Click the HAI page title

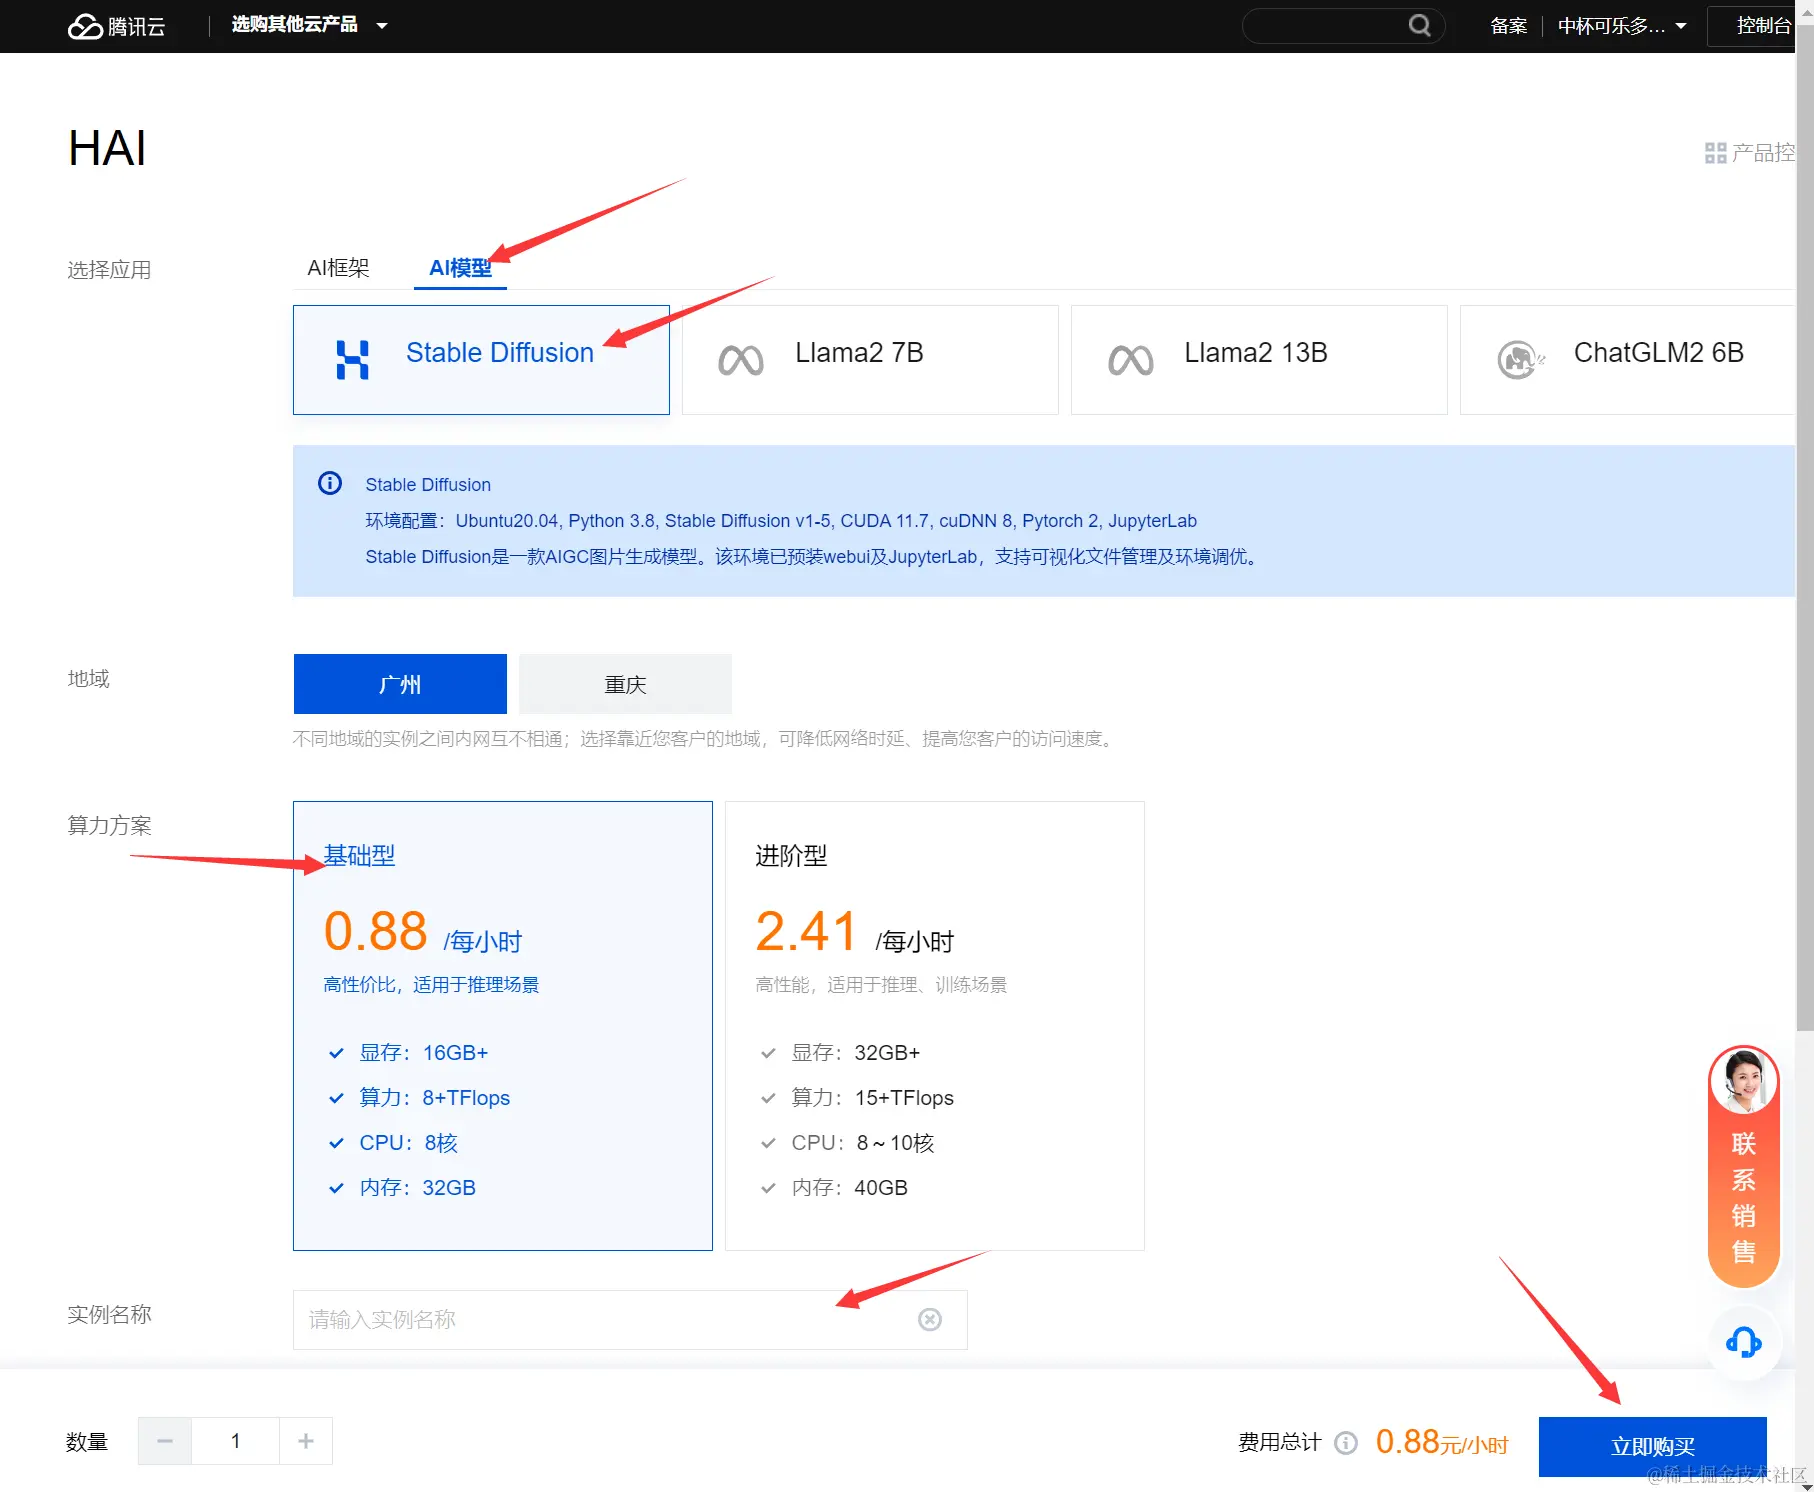tap(107, 149)
